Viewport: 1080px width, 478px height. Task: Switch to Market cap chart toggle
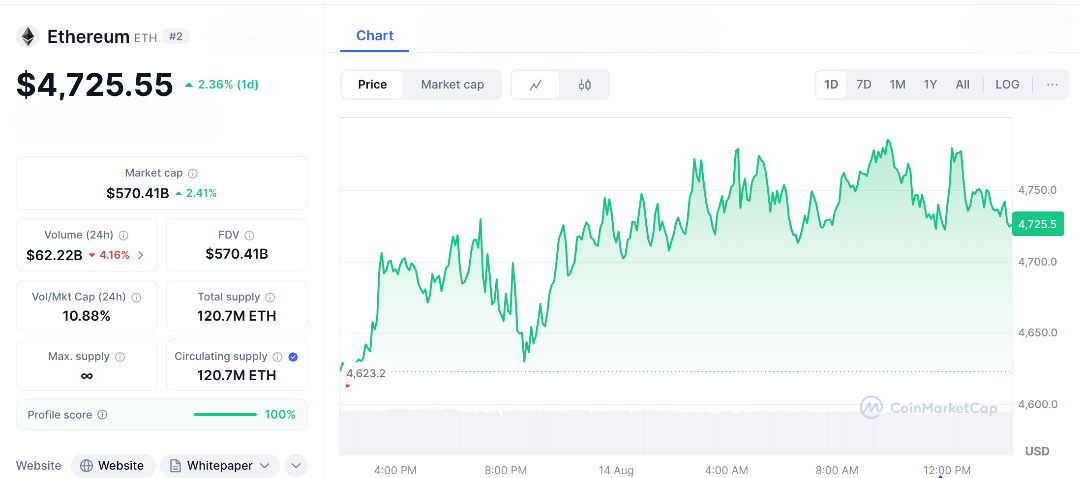(x=453, y=85)
